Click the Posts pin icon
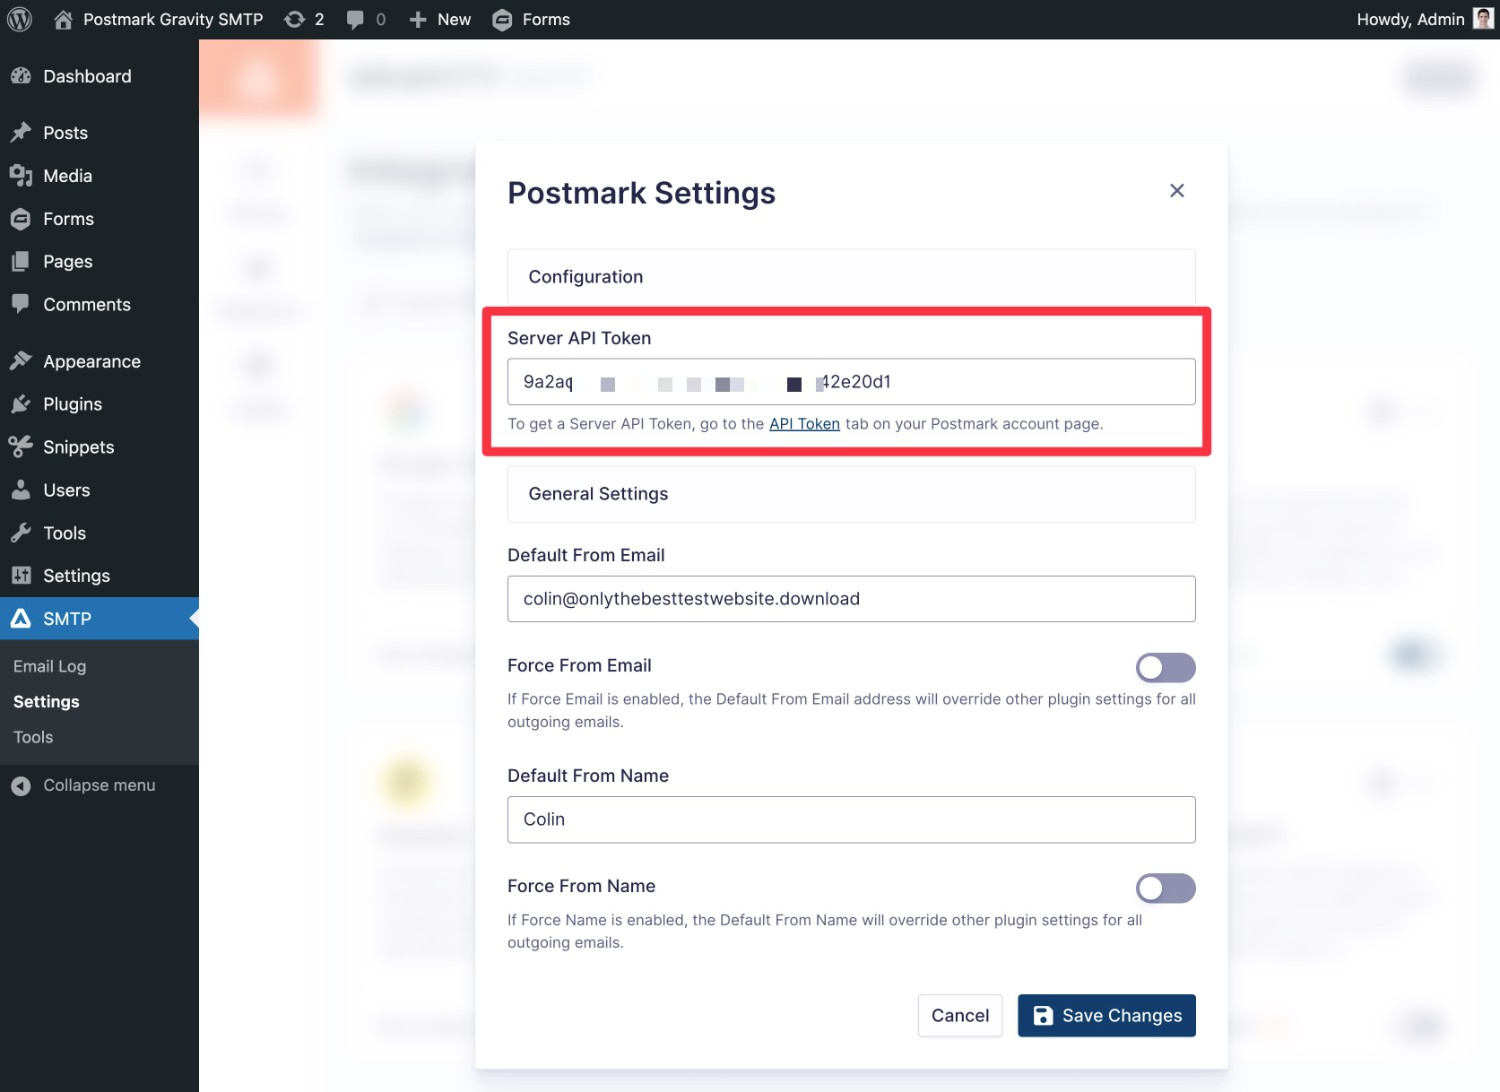Image resolution: width=1500 pixels, height=1092 pixels. tap(21, 133)
